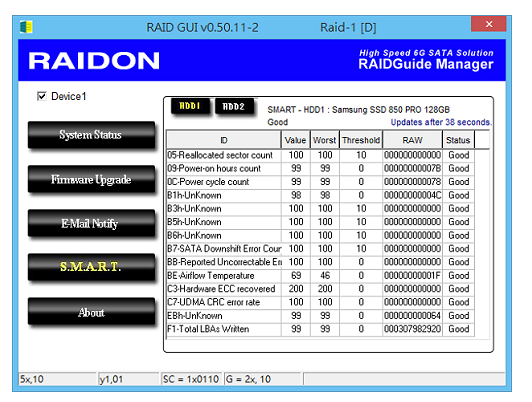Go to E-Mail Notify settings
The width and height of the screenshot is (532, 402).
(x=91, y=223)
